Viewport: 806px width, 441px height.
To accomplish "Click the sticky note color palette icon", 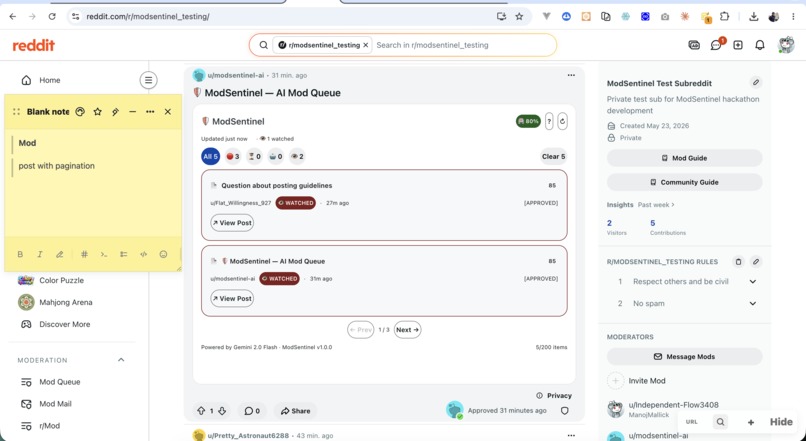I will click(80, 112).
